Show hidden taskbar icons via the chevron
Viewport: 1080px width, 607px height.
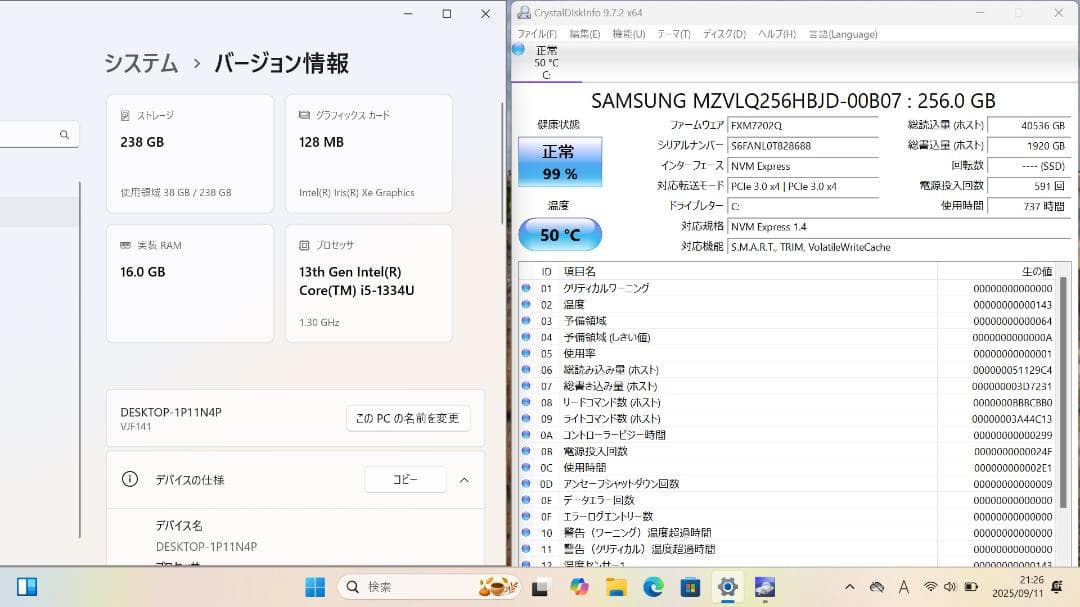tap(848, 587)
